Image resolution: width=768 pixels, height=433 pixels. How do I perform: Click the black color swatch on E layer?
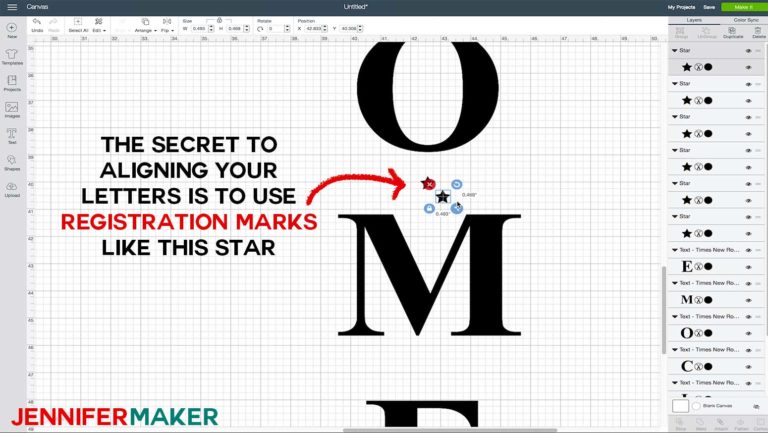pyautogui.click(x=708, y=266)
